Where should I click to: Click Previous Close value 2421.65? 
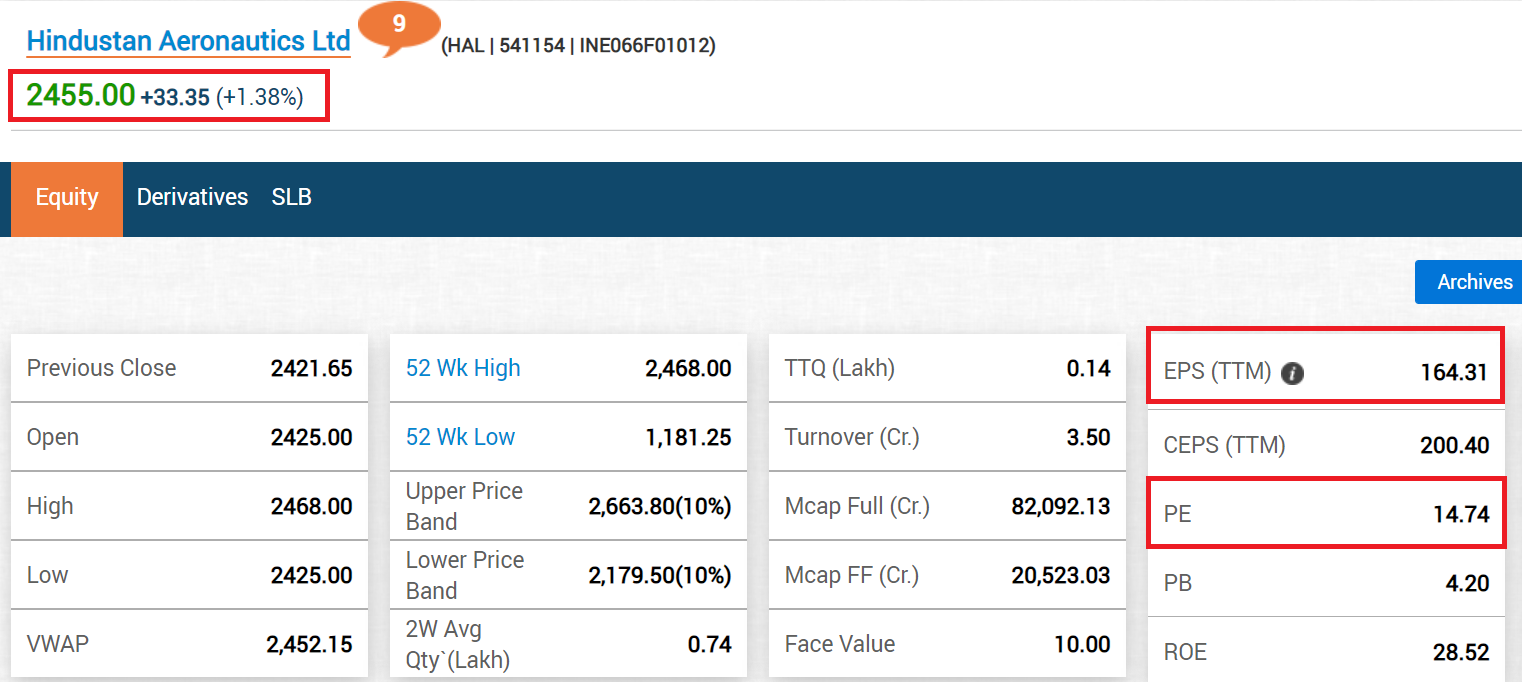[x=311, y=368]
